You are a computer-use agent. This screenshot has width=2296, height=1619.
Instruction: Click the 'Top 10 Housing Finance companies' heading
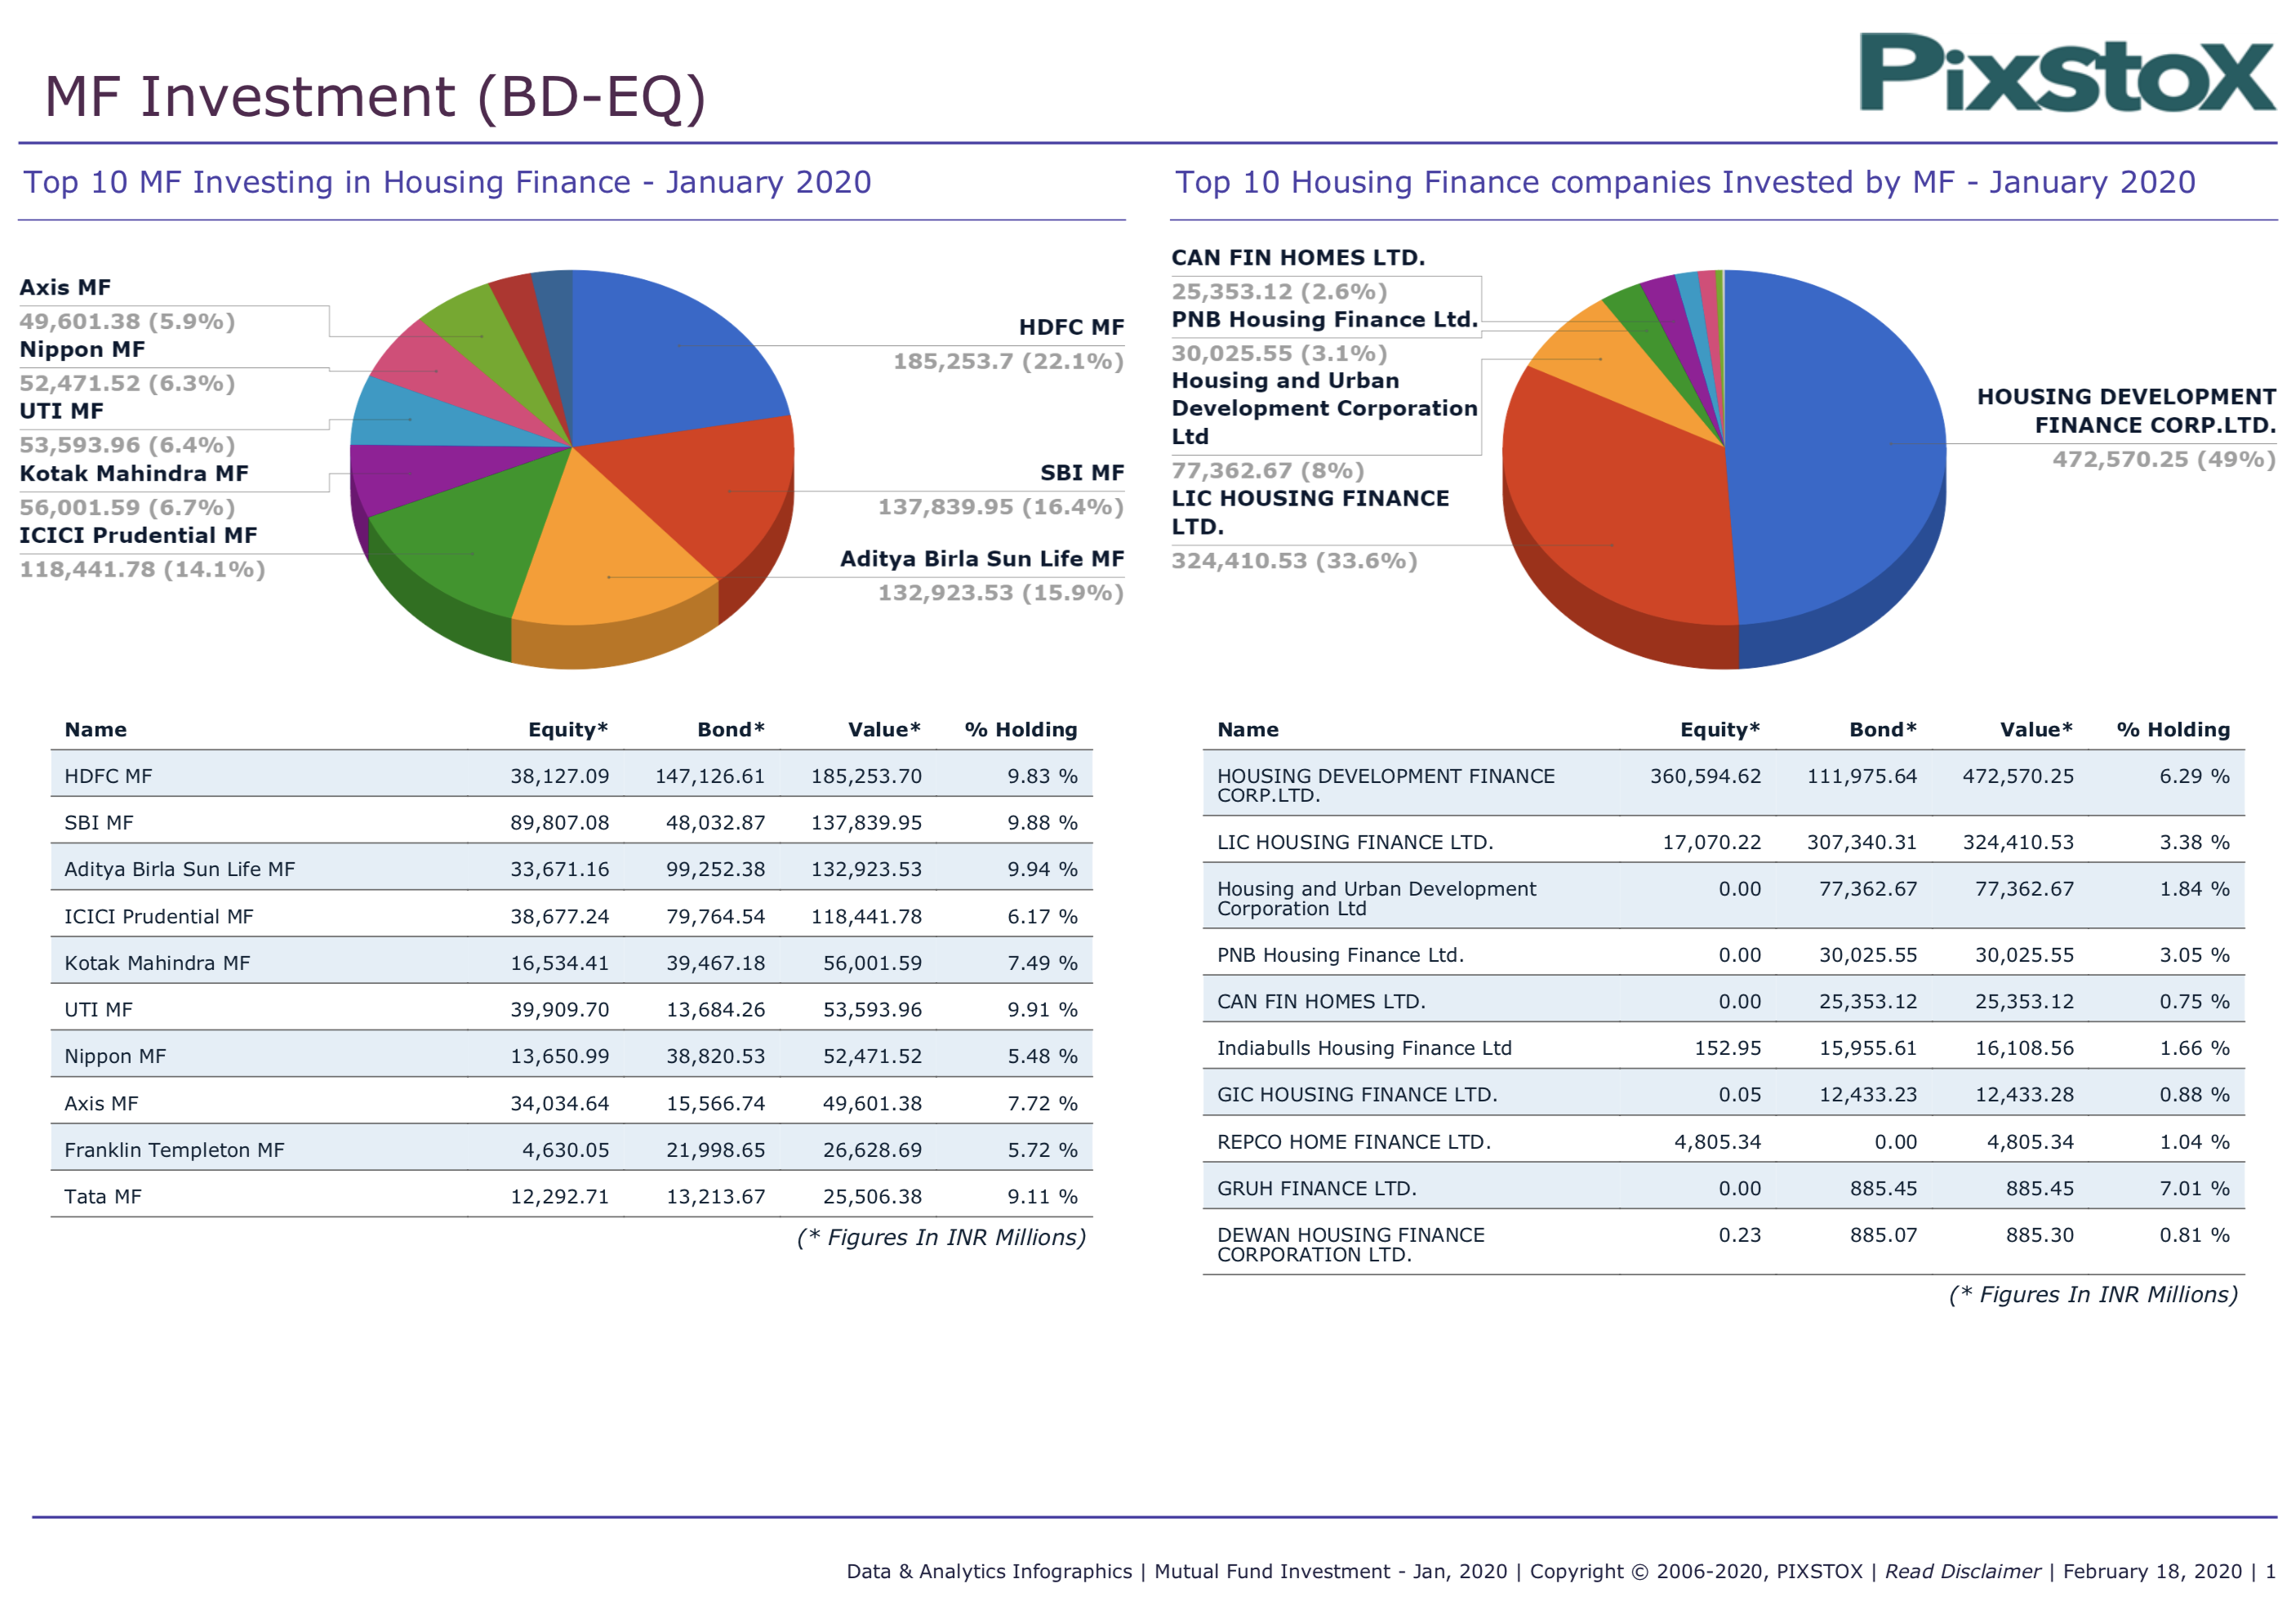(x=1685, y=182)
